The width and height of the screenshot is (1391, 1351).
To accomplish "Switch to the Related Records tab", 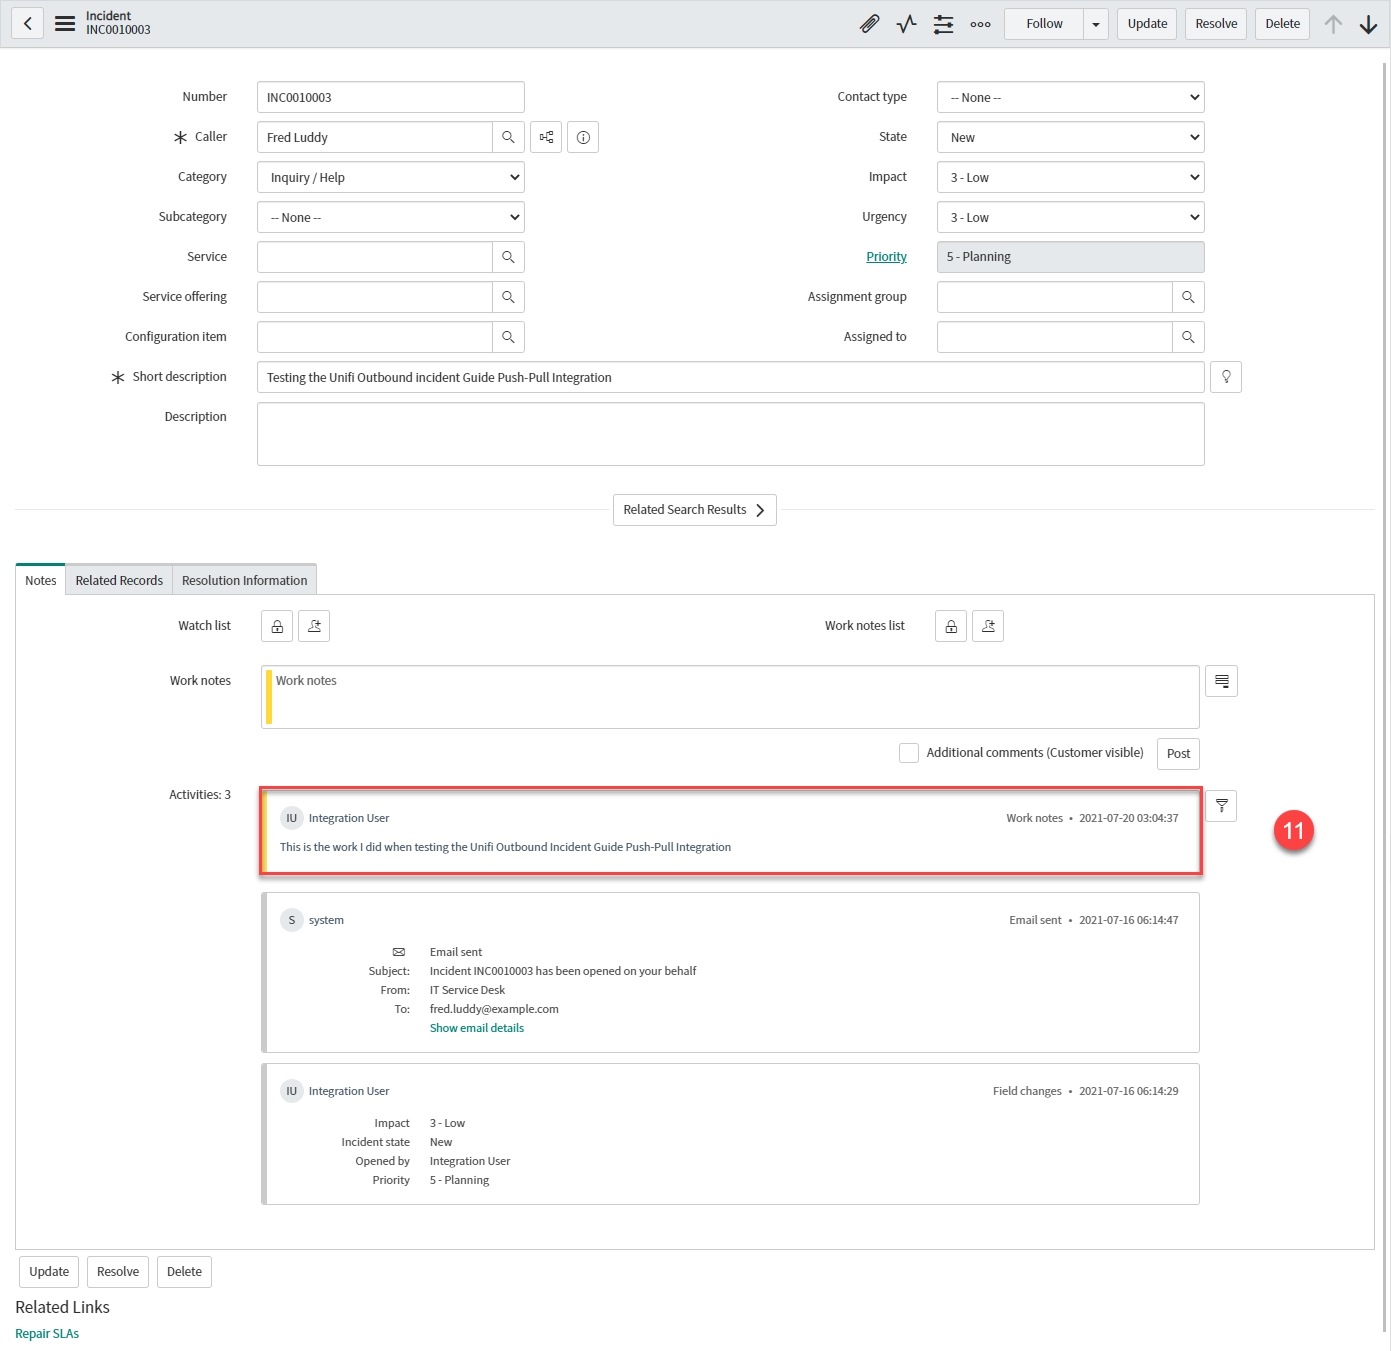I will pyautogui.click(x=119, y=580).
